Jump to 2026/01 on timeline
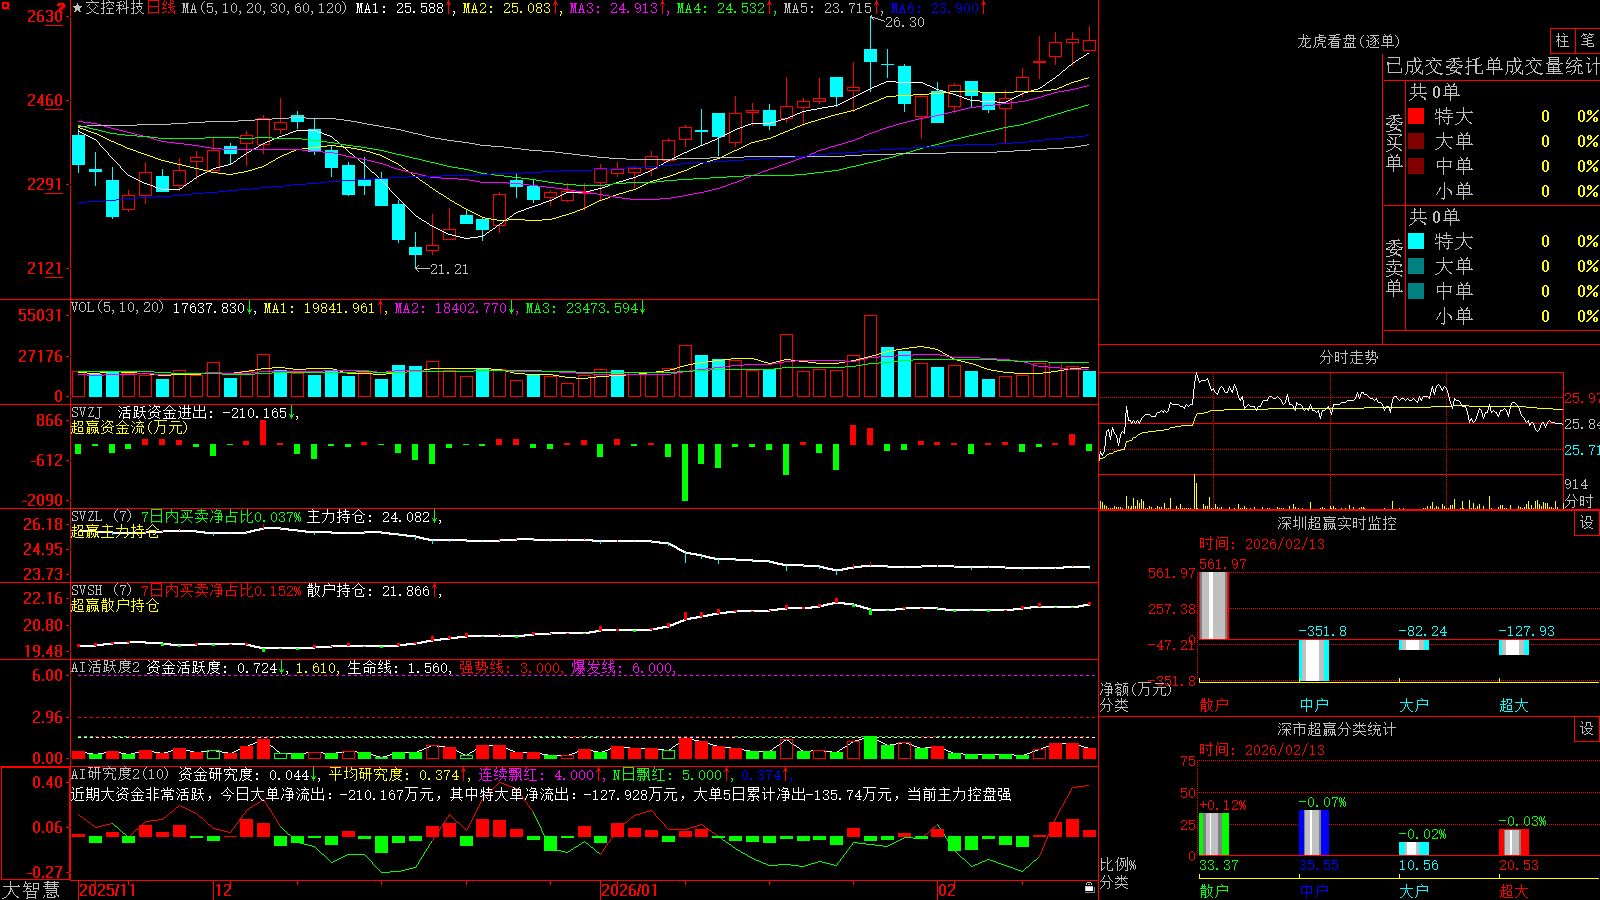Viewport: 1600px width, 900px height. tap(629, 890)
